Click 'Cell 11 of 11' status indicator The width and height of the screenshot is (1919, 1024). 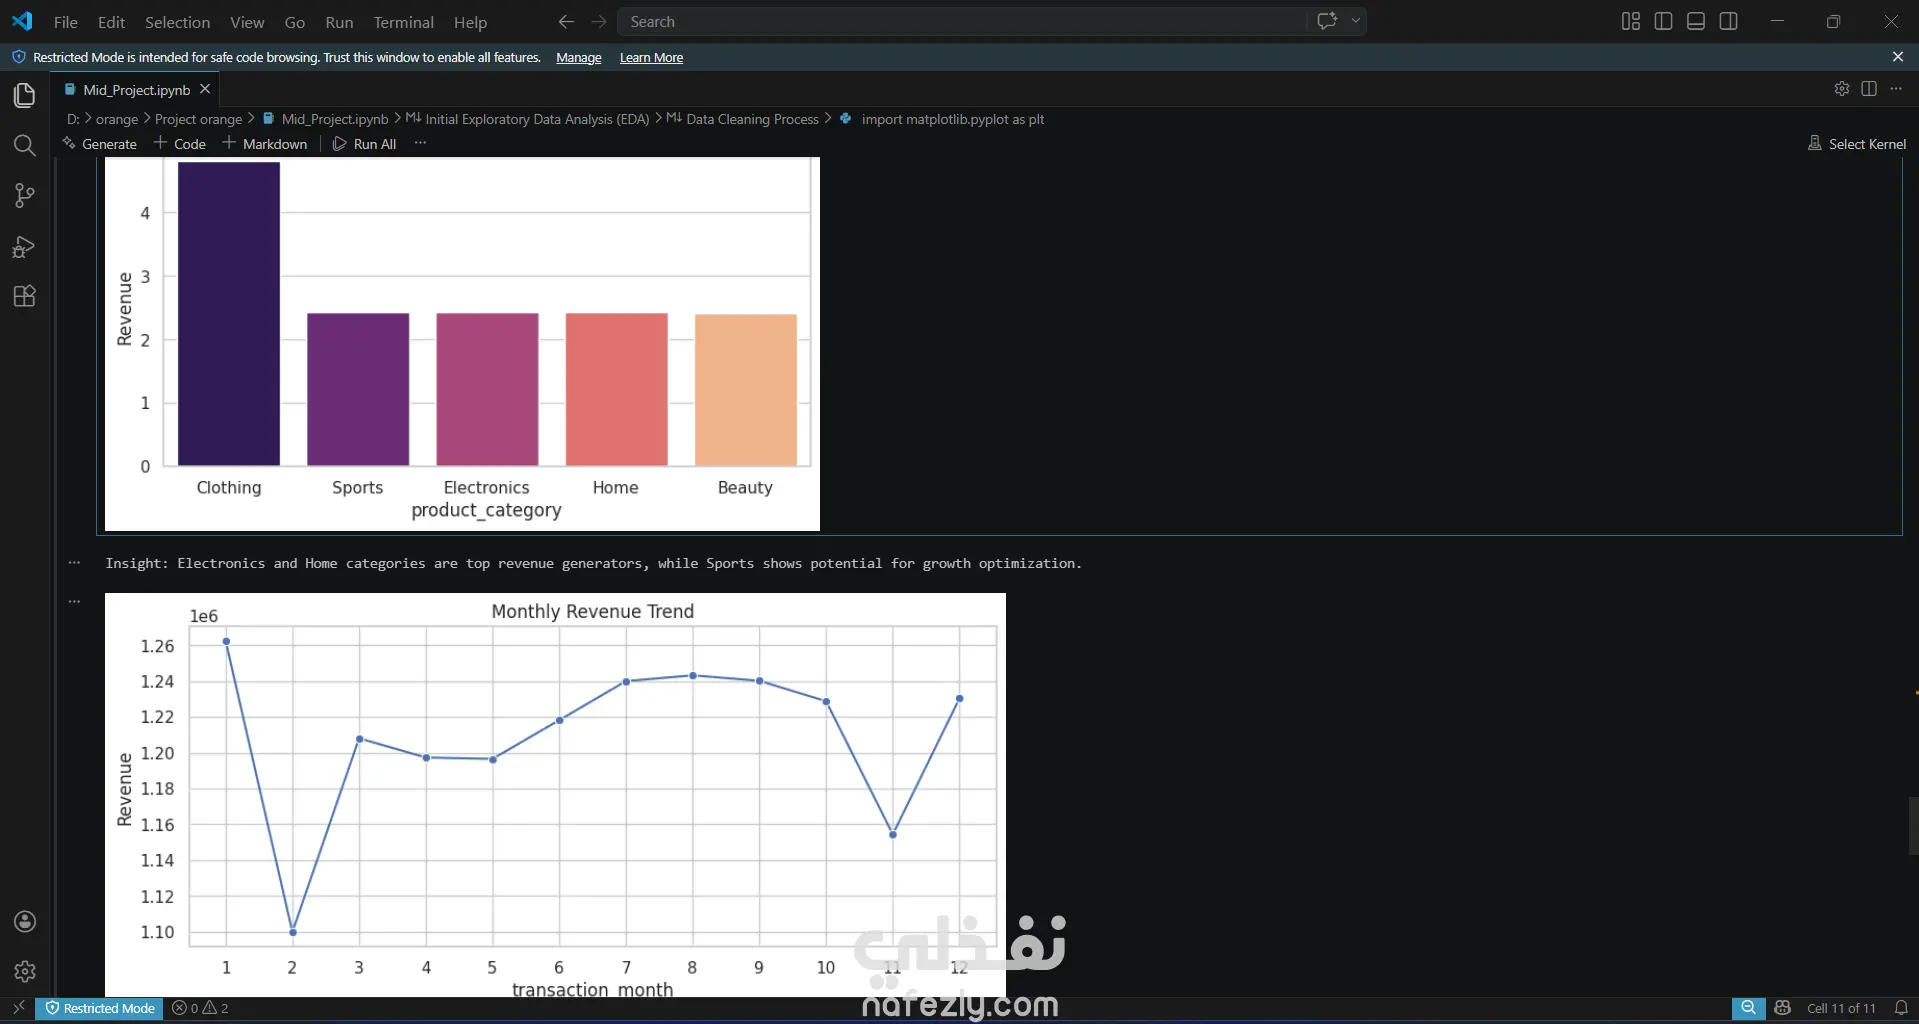[x=1841, y=1008]
